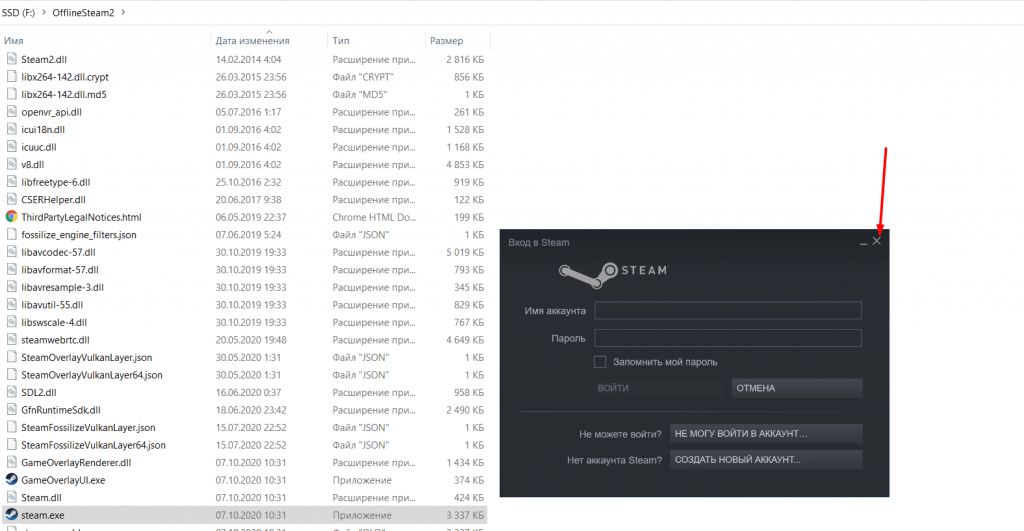Click the СОЗДАТЬ НОВЫЙ АККАУНТ button

766,460
